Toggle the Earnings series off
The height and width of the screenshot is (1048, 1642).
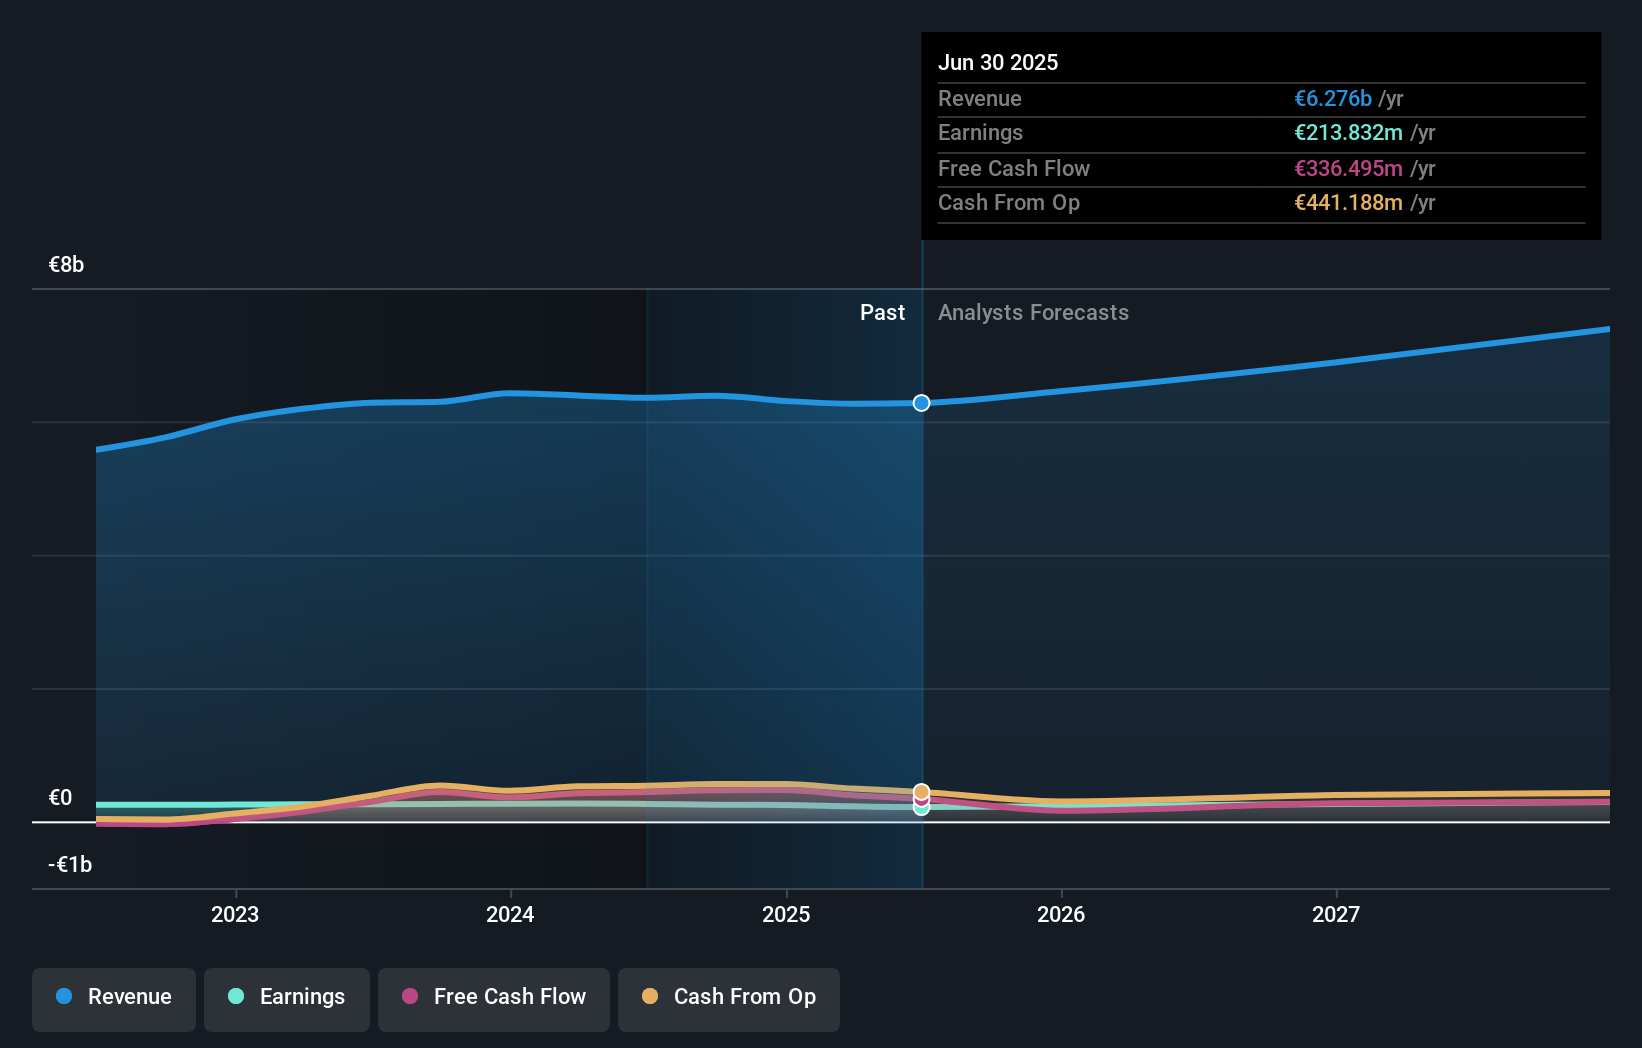(x=286, y=998)
